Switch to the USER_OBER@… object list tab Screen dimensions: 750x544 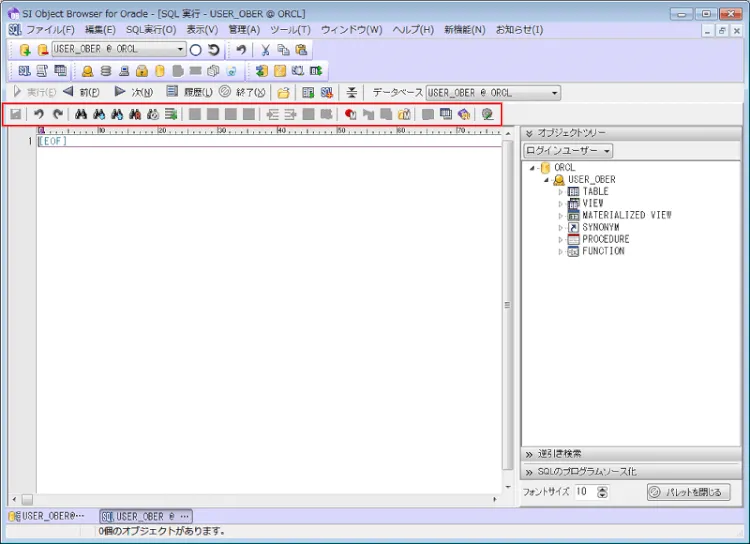[x=47, y=516]
